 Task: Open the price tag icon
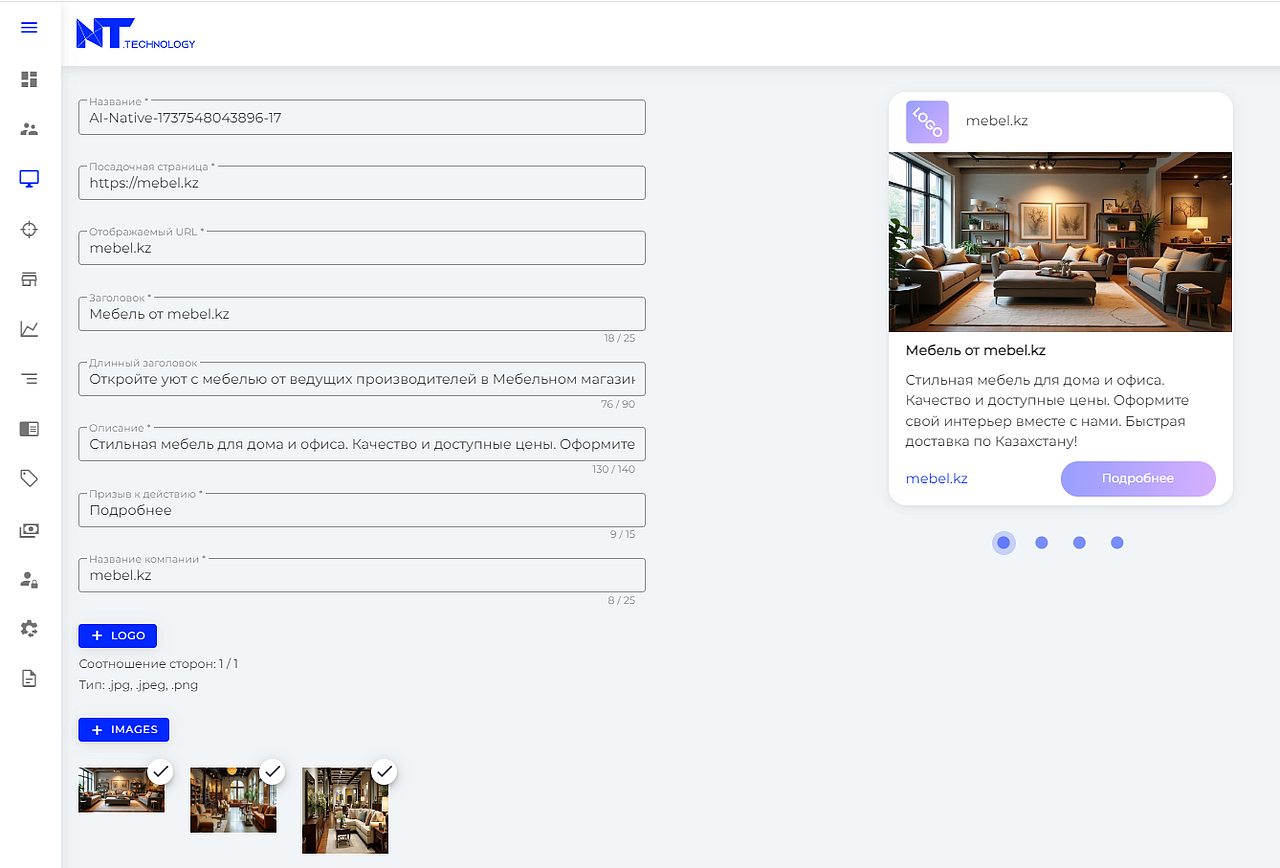(29, 478)
